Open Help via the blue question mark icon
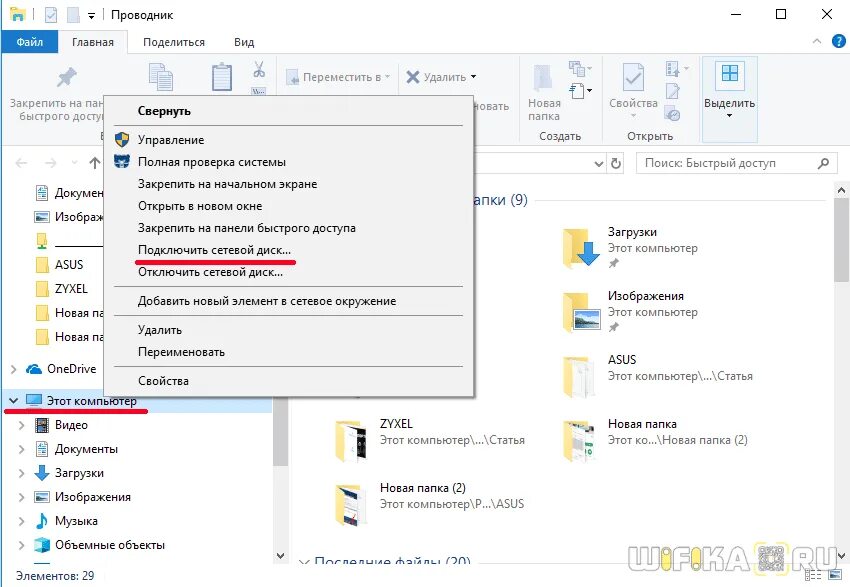Viewport: 850px width, 587px height. tap(837, 42)
